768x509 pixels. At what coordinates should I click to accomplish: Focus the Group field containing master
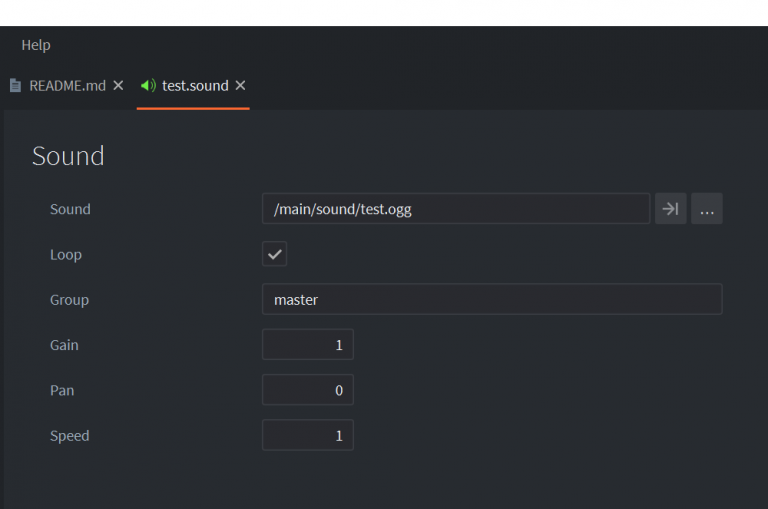click(491, 300)
